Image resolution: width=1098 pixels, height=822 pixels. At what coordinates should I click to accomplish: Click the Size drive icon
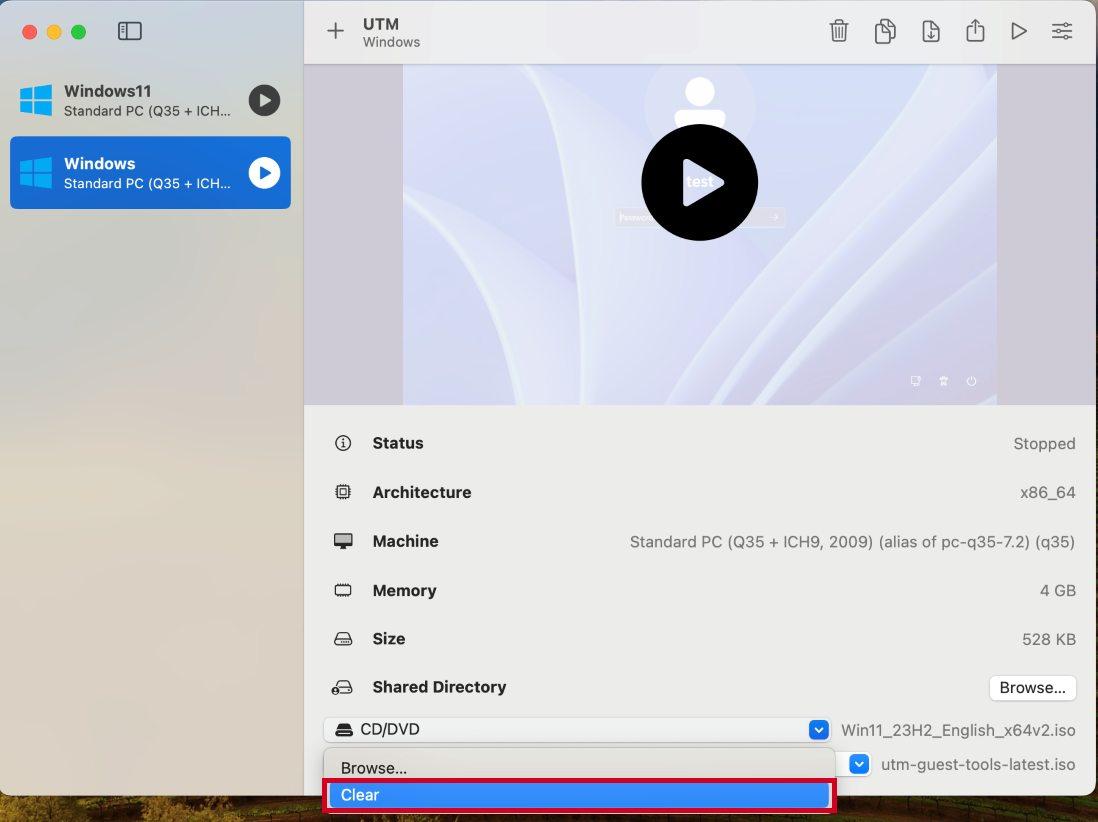click(343, 639)
